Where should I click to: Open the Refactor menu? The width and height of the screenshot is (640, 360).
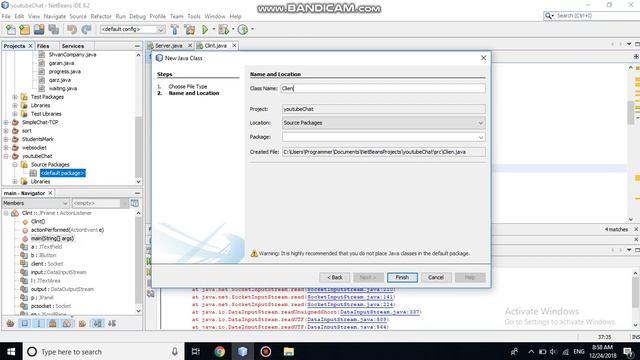coord(101,16)
